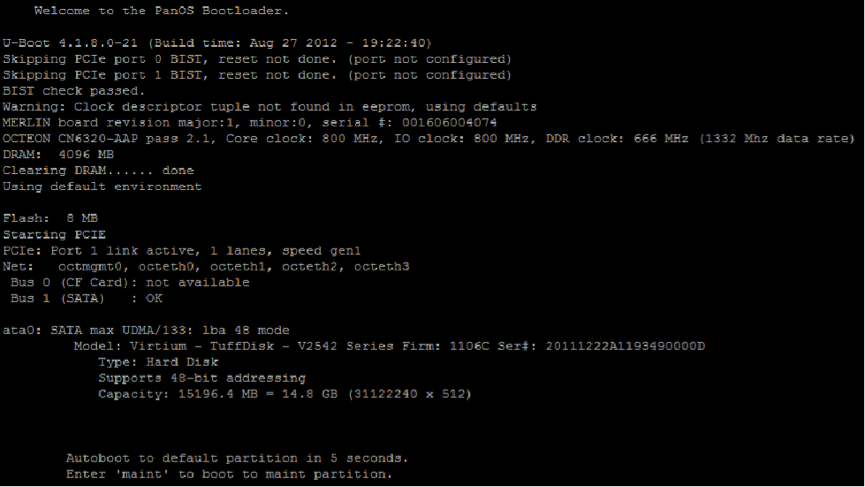Screen dimensions: 865x487
Task: Click the 'BIST check passed.' line
Action: pos(74,91)
